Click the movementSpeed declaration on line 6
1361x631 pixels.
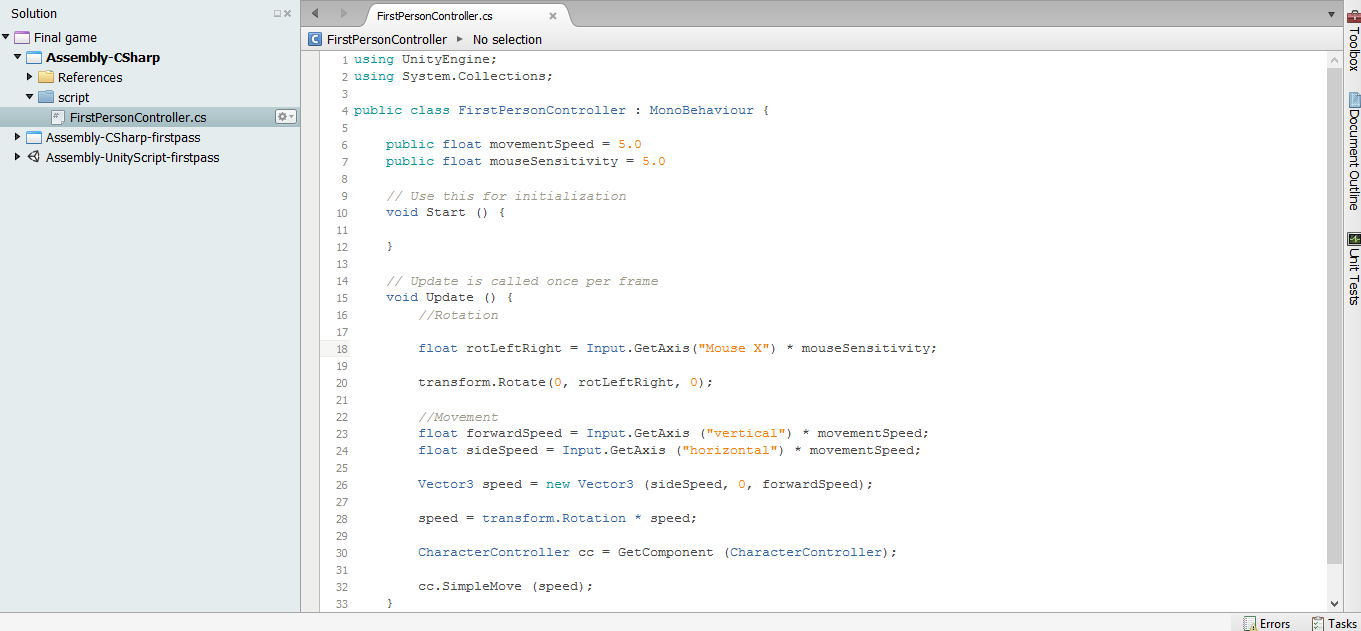[x=513, y=144]
